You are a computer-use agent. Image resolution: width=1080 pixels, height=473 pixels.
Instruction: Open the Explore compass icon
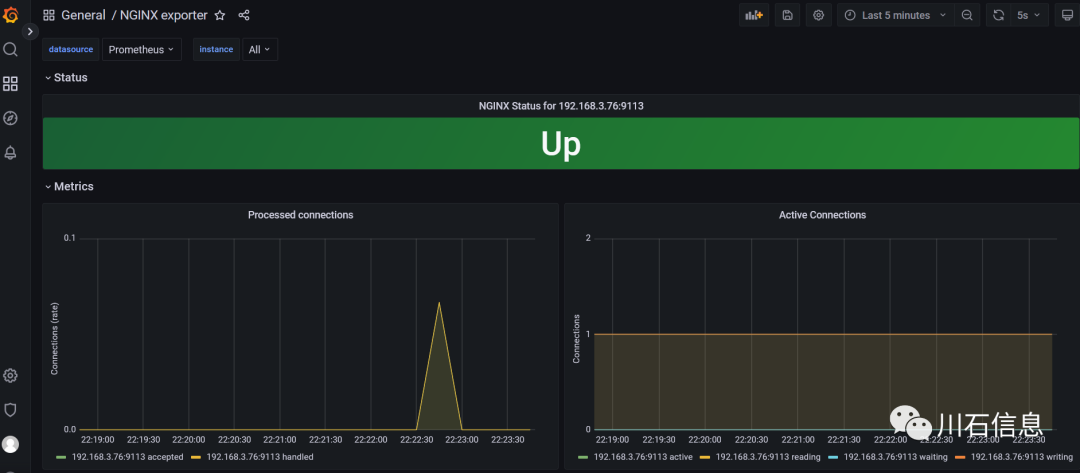(x=10, y=118)
